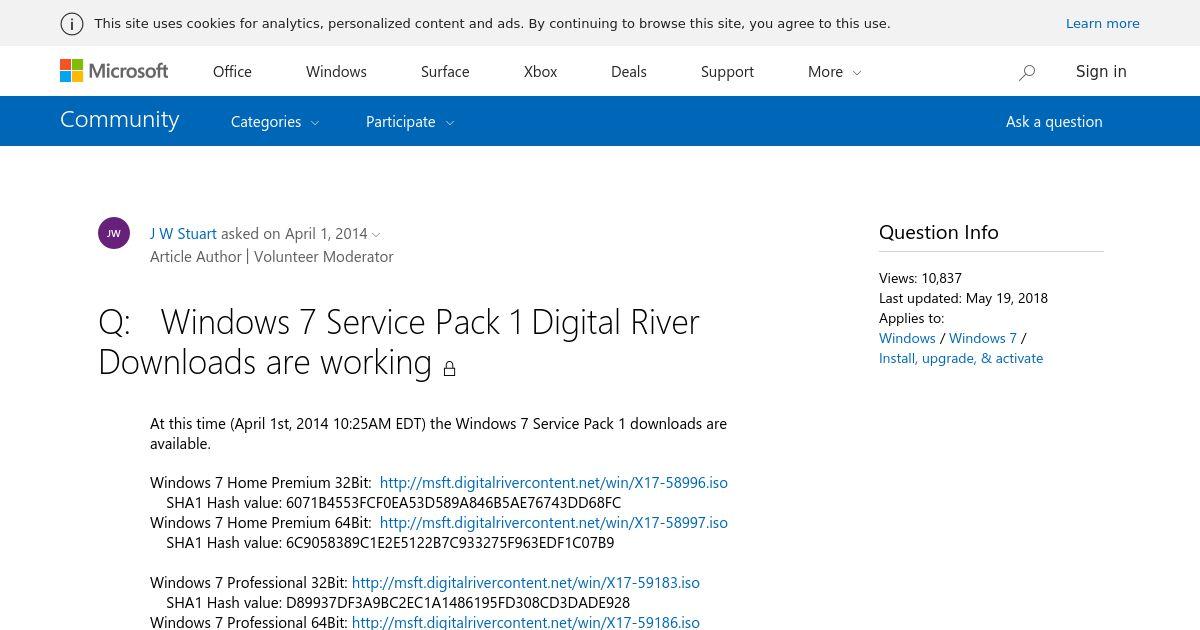Go to the Community home link
The width and height of the screenshot is (1200, 630).
(x=120, y=119)
